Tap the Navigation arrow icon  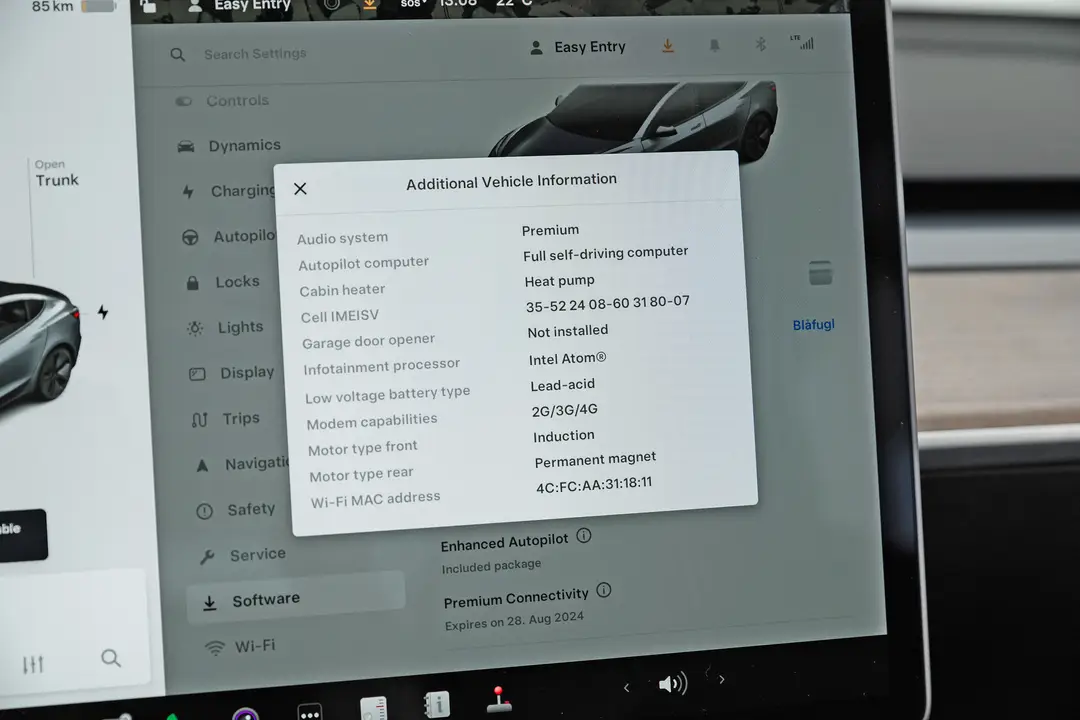click(202, 466)
